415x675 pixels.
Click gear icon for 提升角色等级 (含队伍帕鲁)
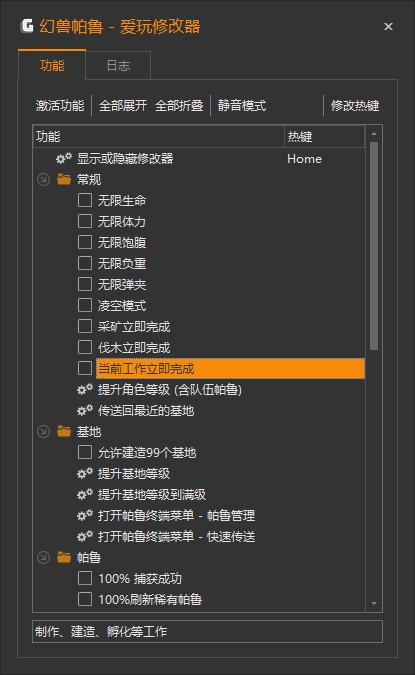tap(85, 390)
